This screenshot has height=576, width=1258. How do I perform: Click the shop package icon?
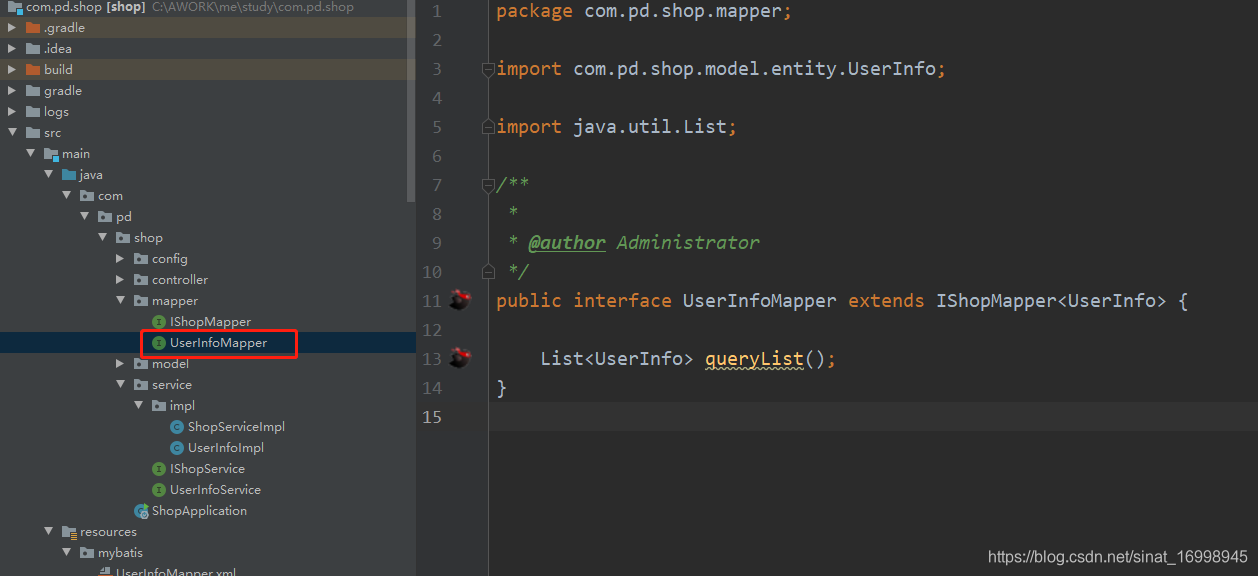(123, 237)
